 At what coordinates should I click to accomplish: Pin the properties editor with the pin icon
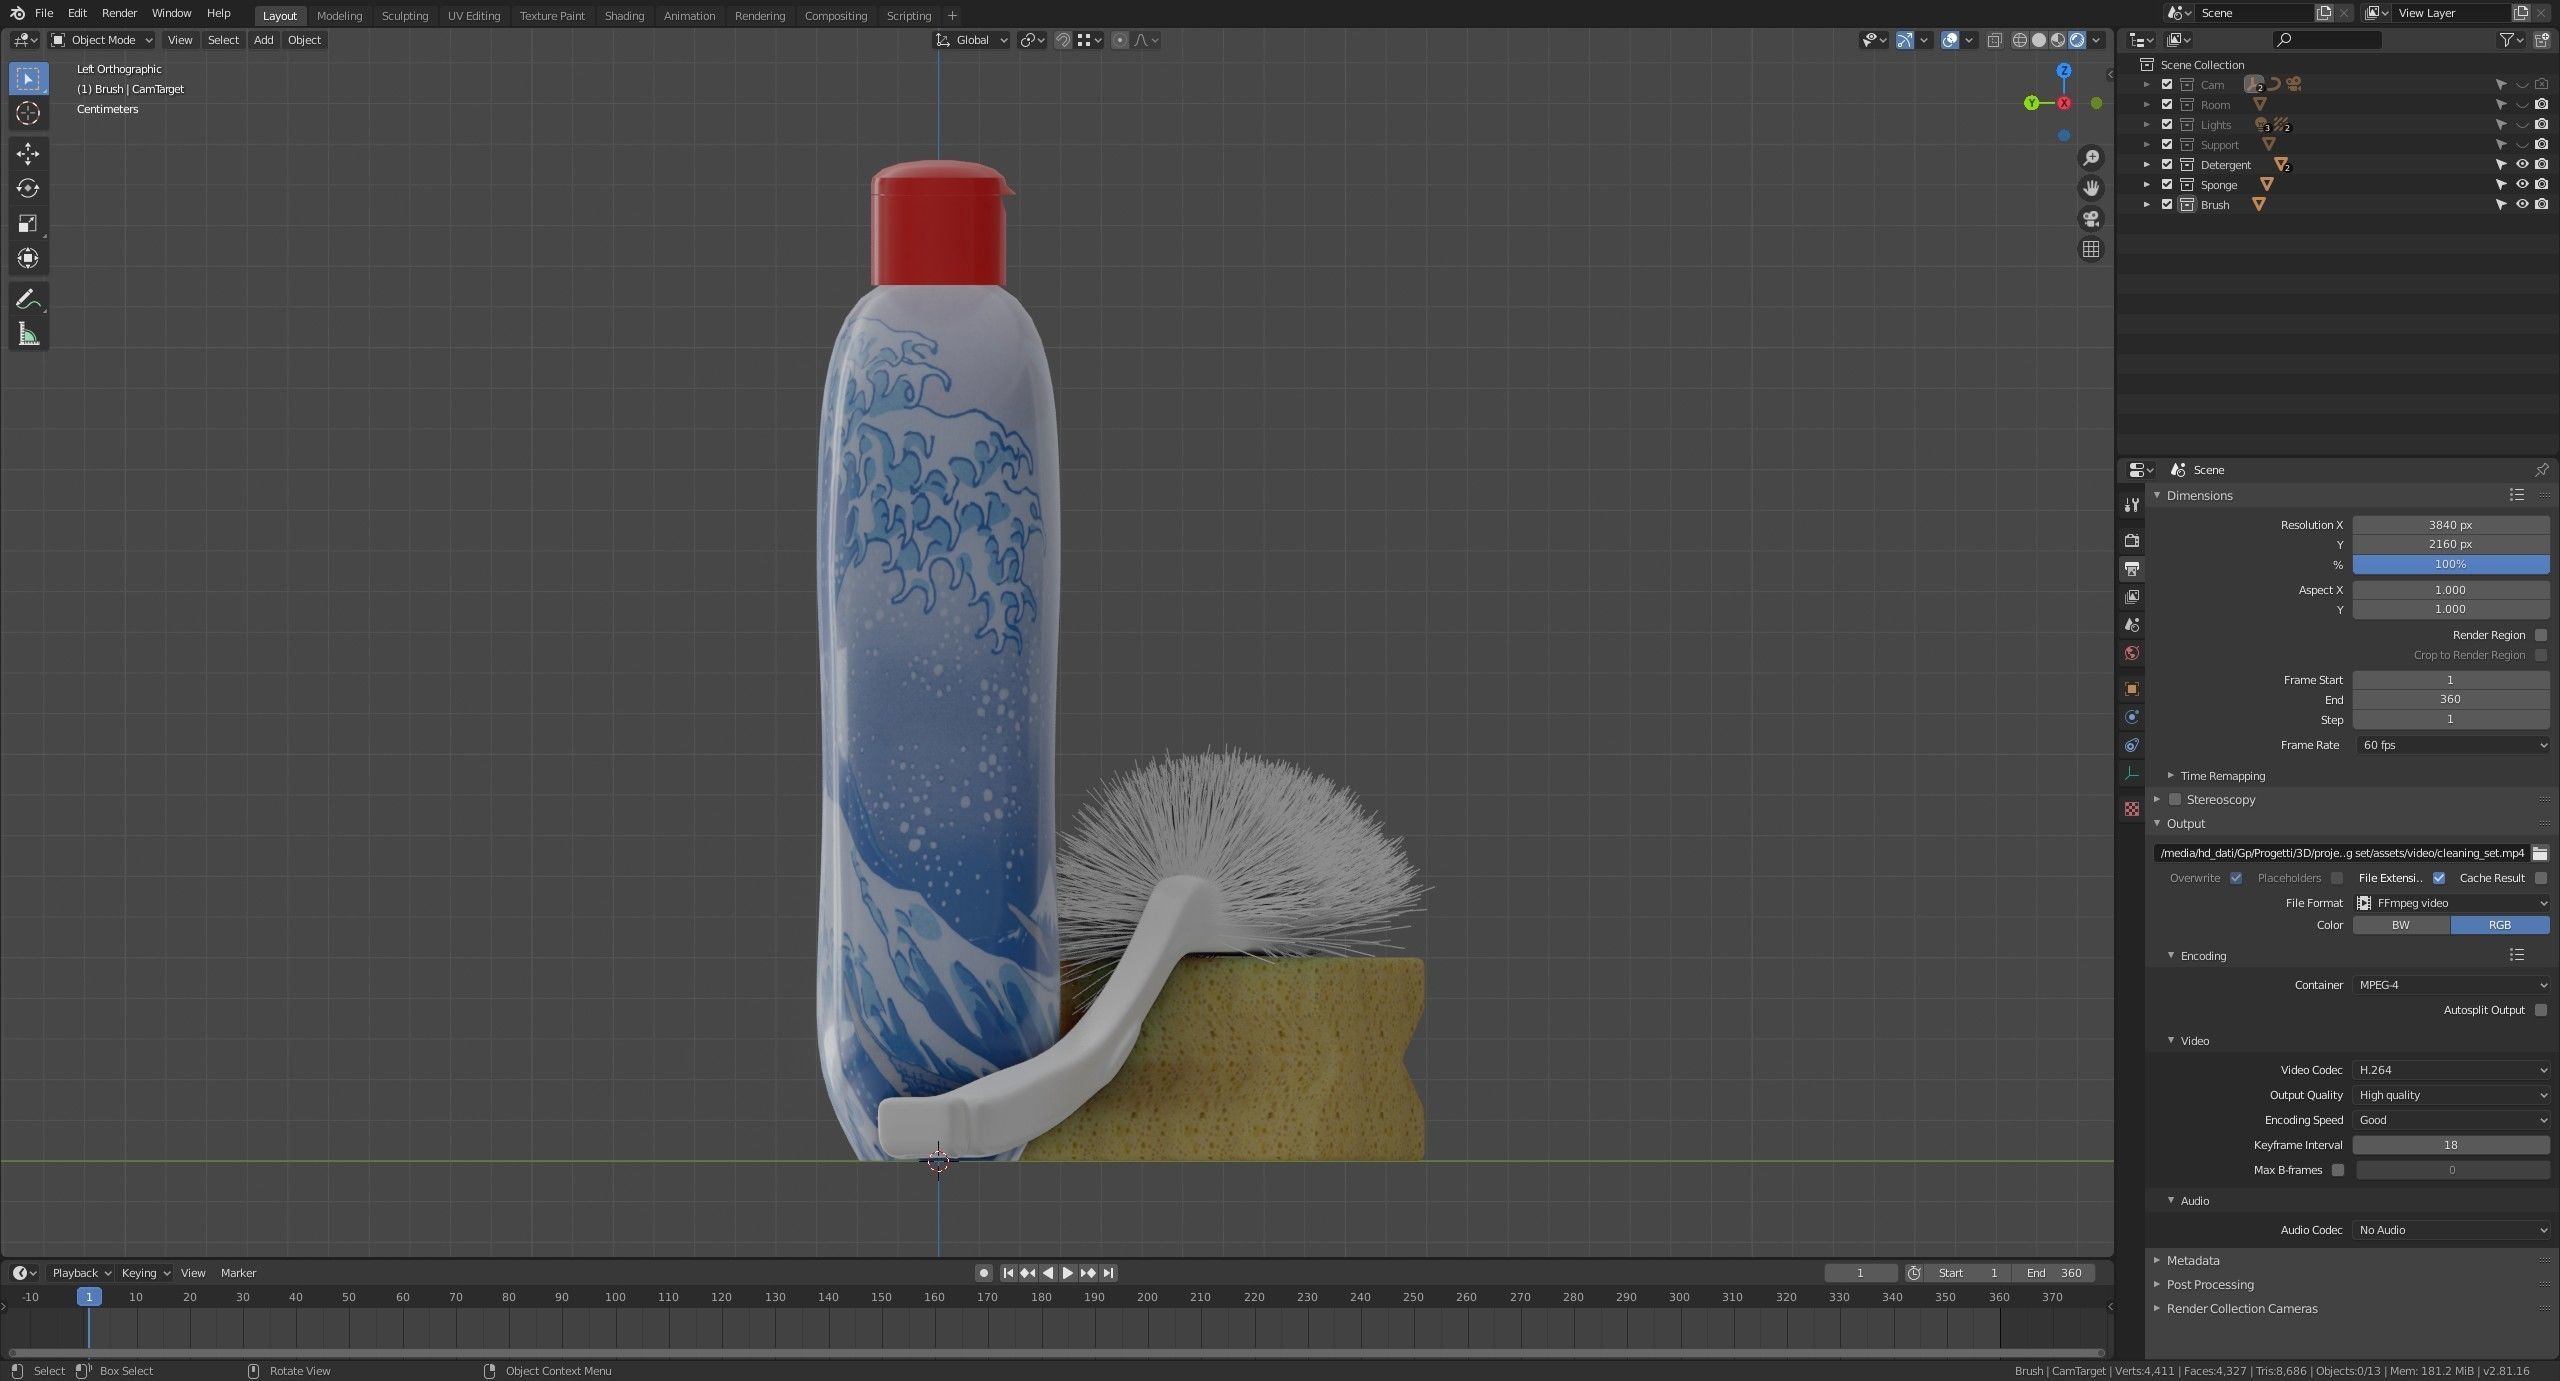click(2541, 470)
